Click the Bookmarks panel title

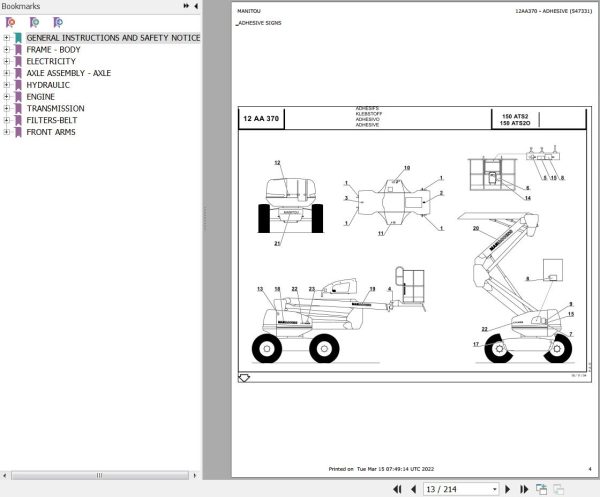(x=21, y=6)
